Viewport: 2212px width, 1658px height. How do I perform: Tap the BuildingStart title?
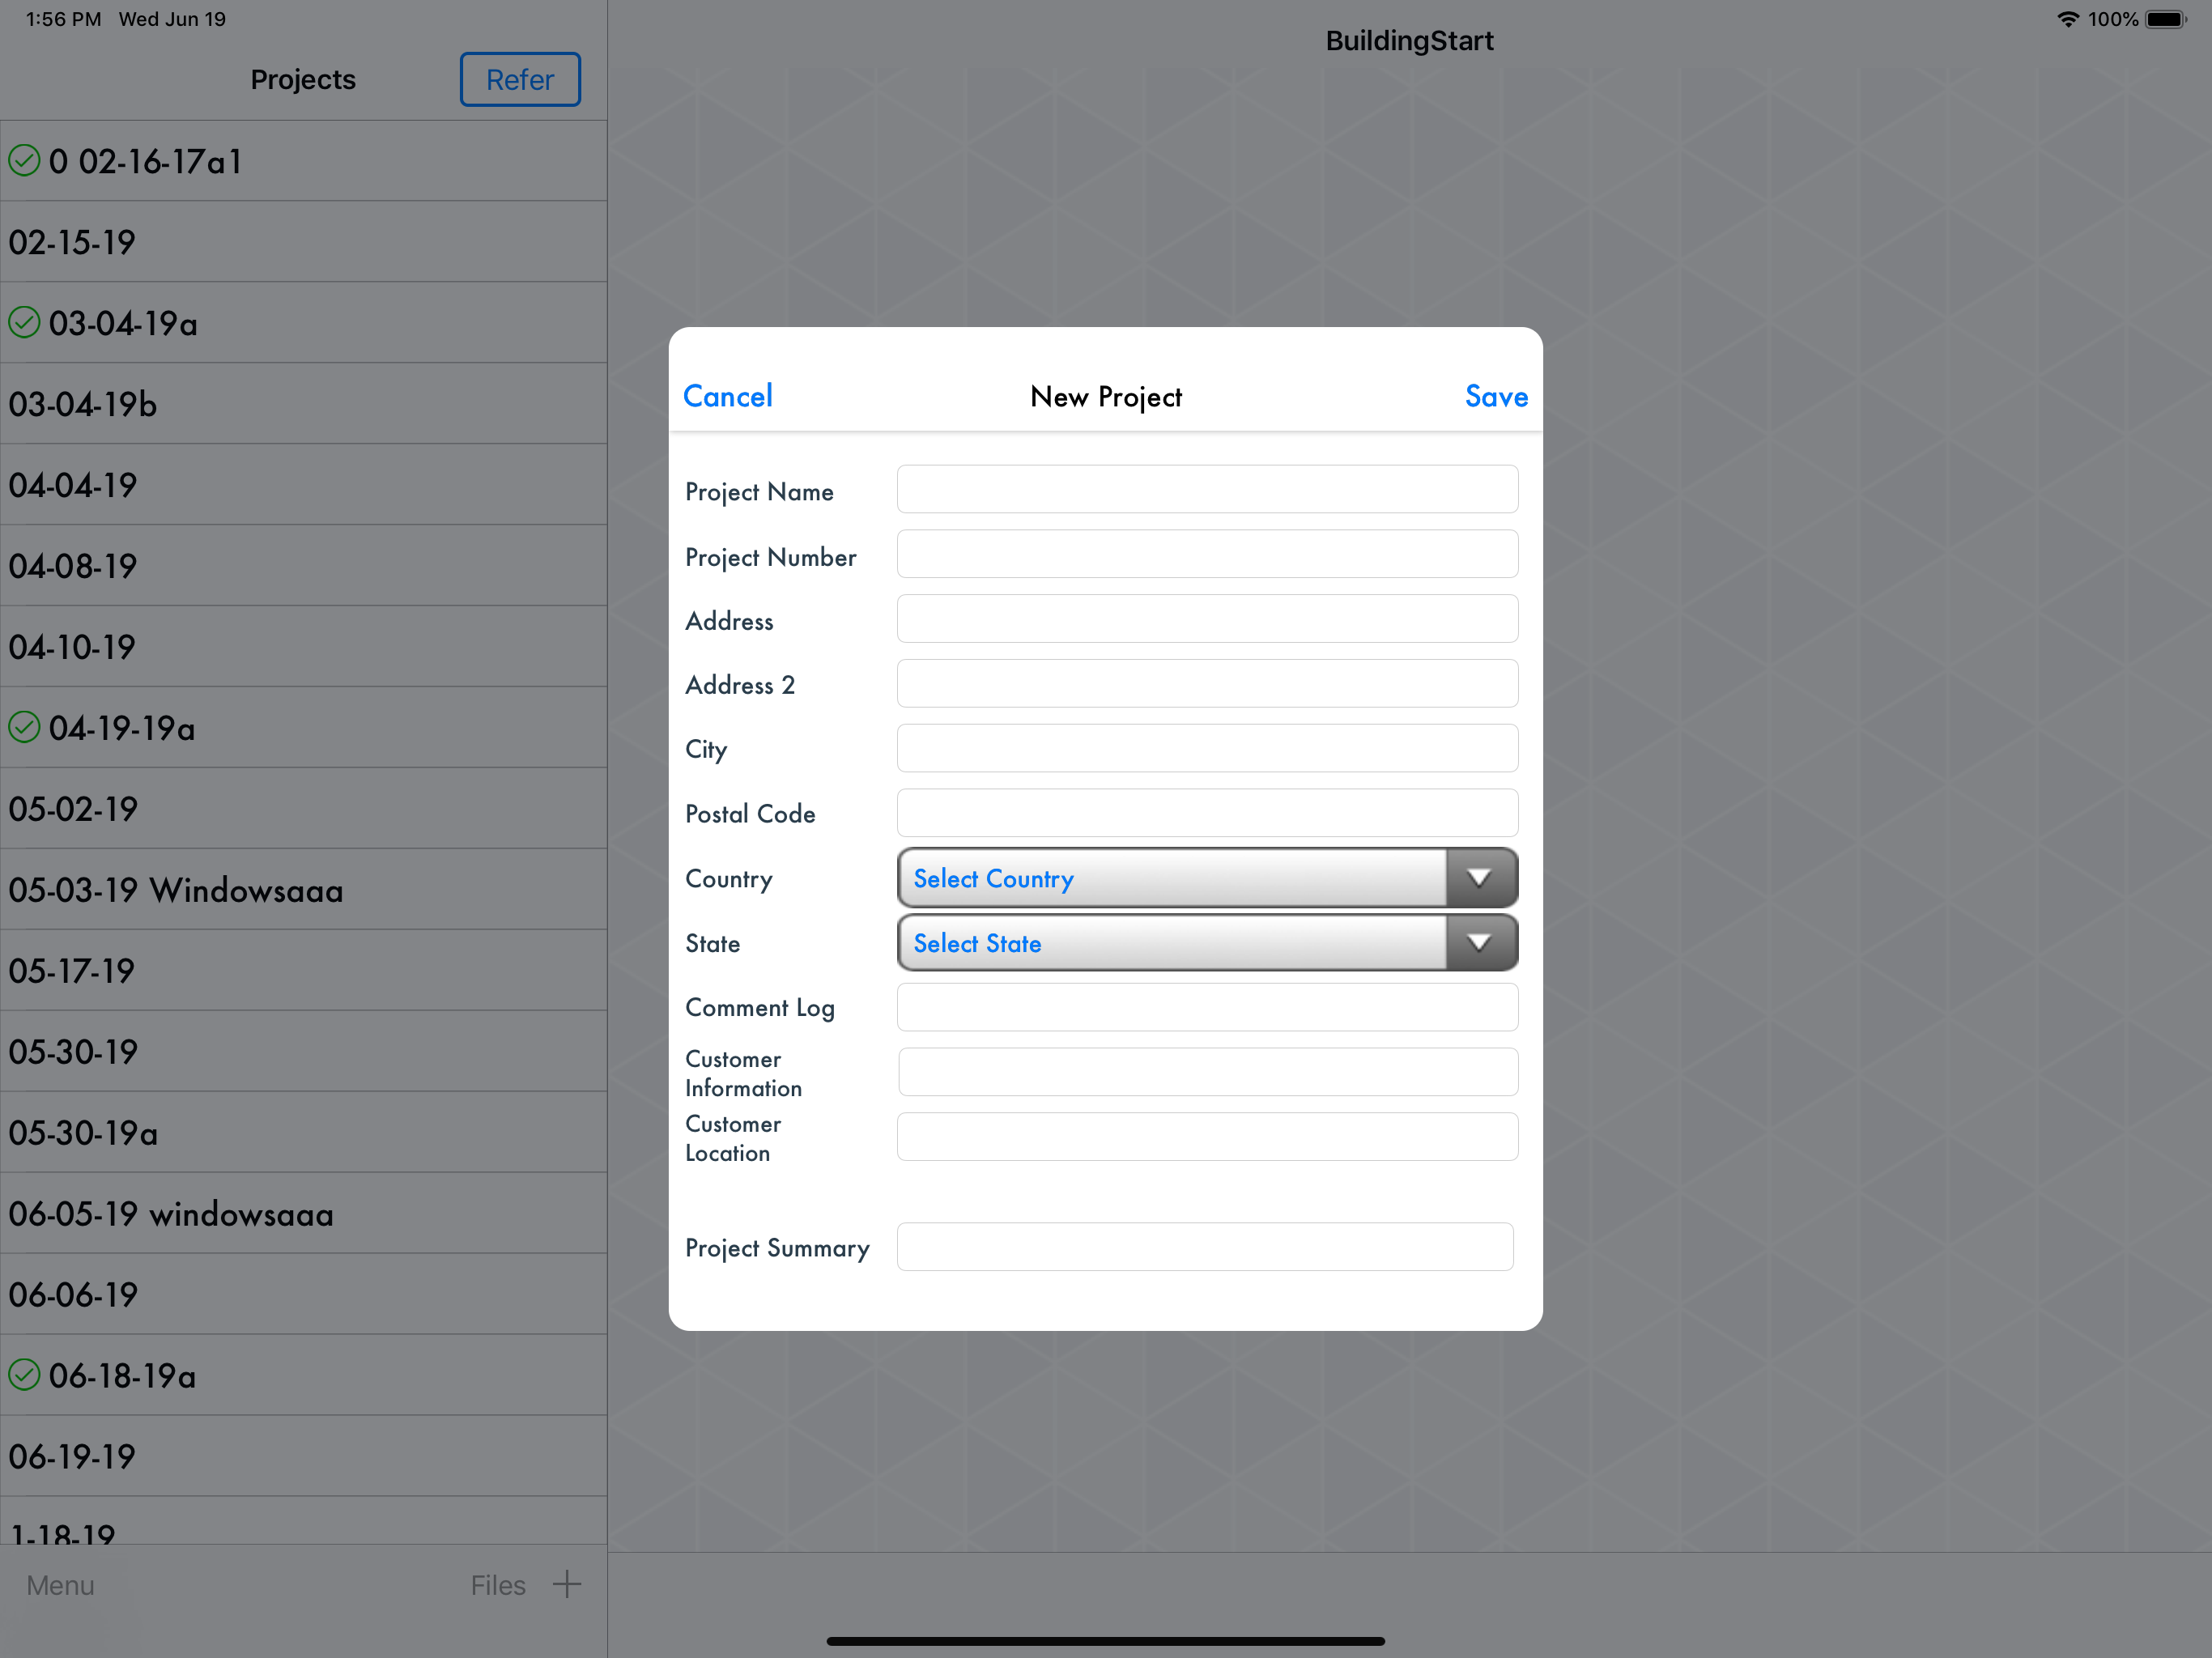[1409, 40]
